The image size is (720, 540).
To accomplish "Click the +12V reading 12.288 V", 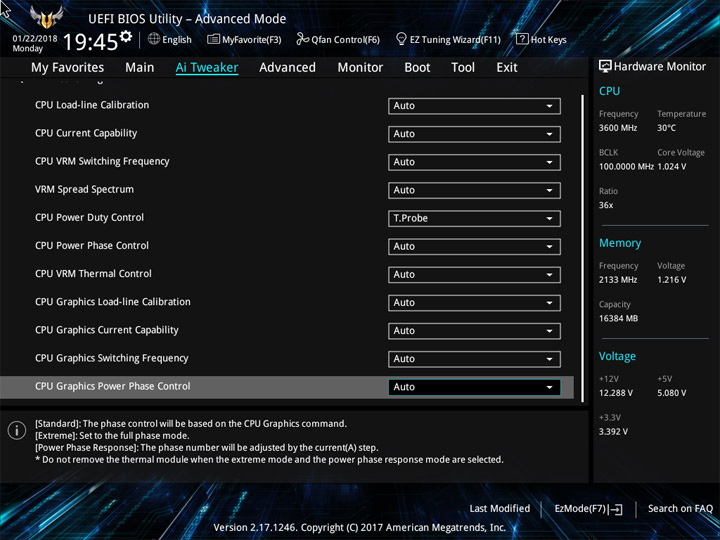I will pos(616,393).
